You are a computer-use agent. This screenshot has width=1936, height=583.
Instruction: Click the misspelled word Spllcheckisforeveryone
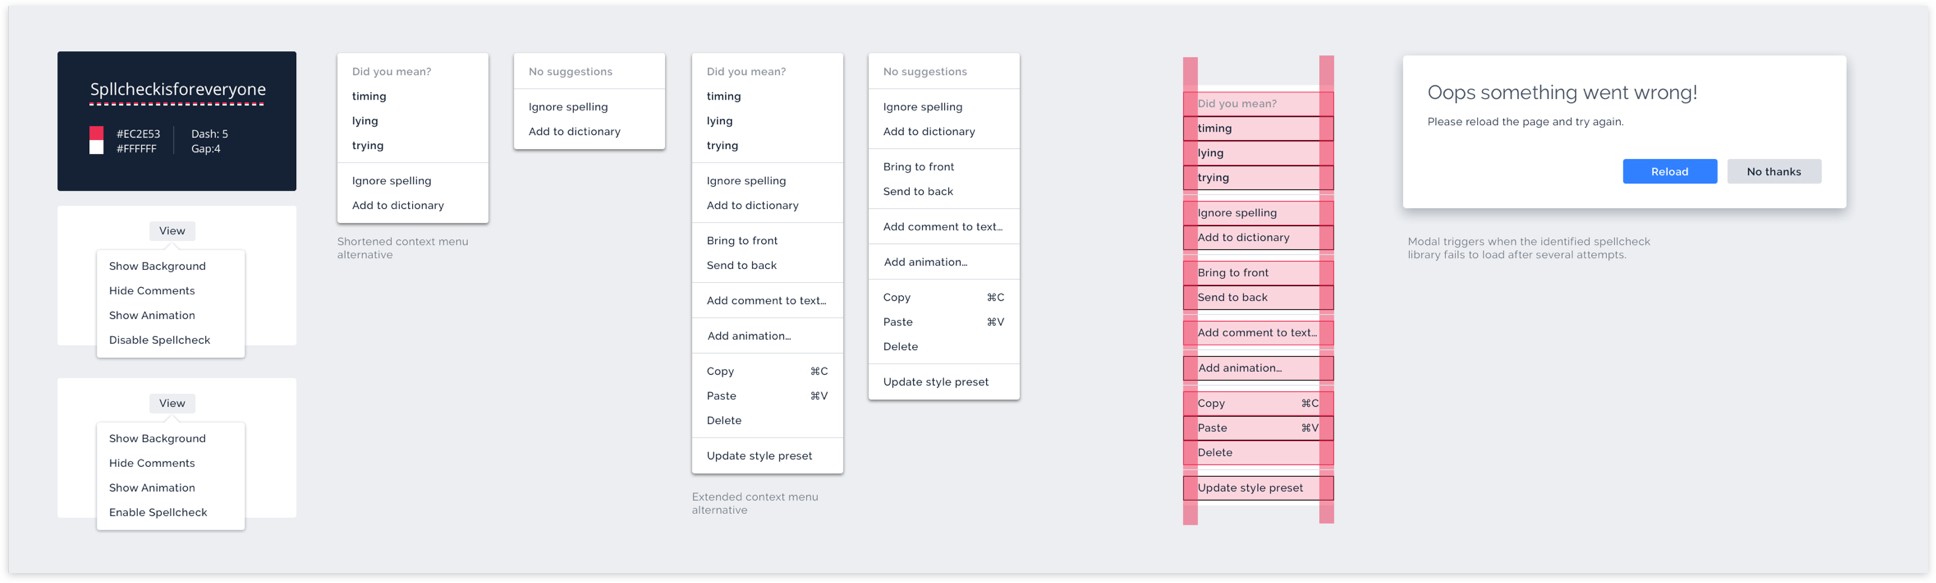(x=178, y=90)
